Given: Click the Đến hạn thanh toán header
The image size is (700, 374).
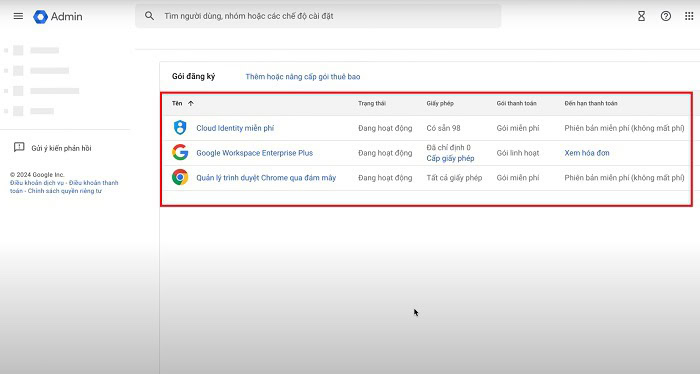Looking at the screenshot, I should (591, 103).
